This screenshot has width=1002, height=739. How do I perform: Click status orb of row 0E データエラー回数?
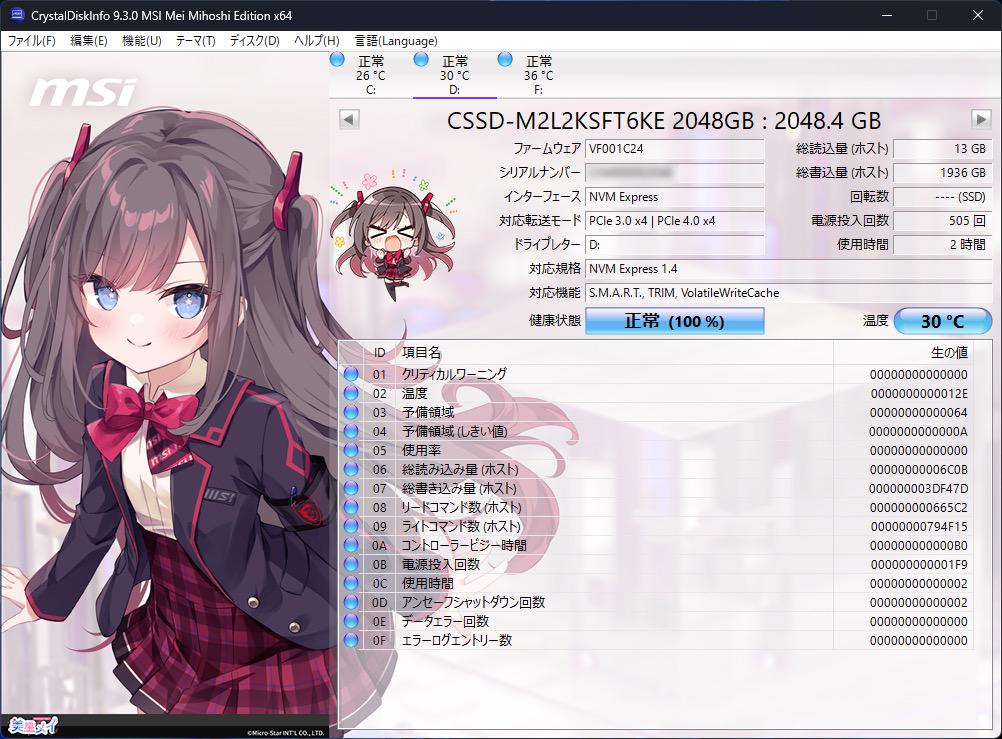pyautogui.click(x=351, y=621)
